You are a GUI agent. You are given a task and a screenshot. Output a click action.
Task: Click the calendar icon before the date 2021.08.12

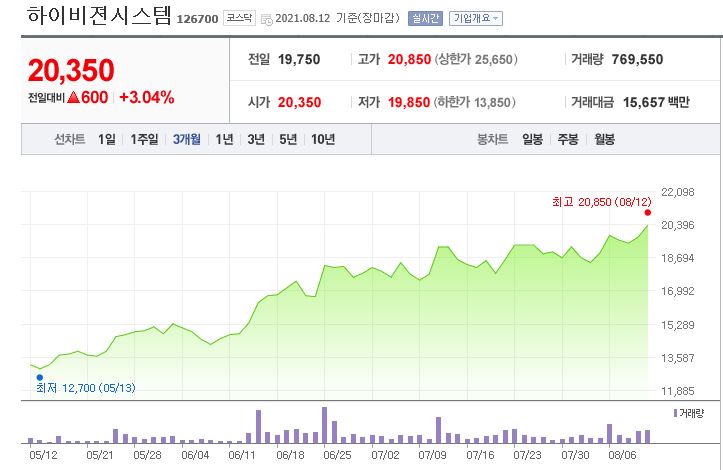click(267, 19)
